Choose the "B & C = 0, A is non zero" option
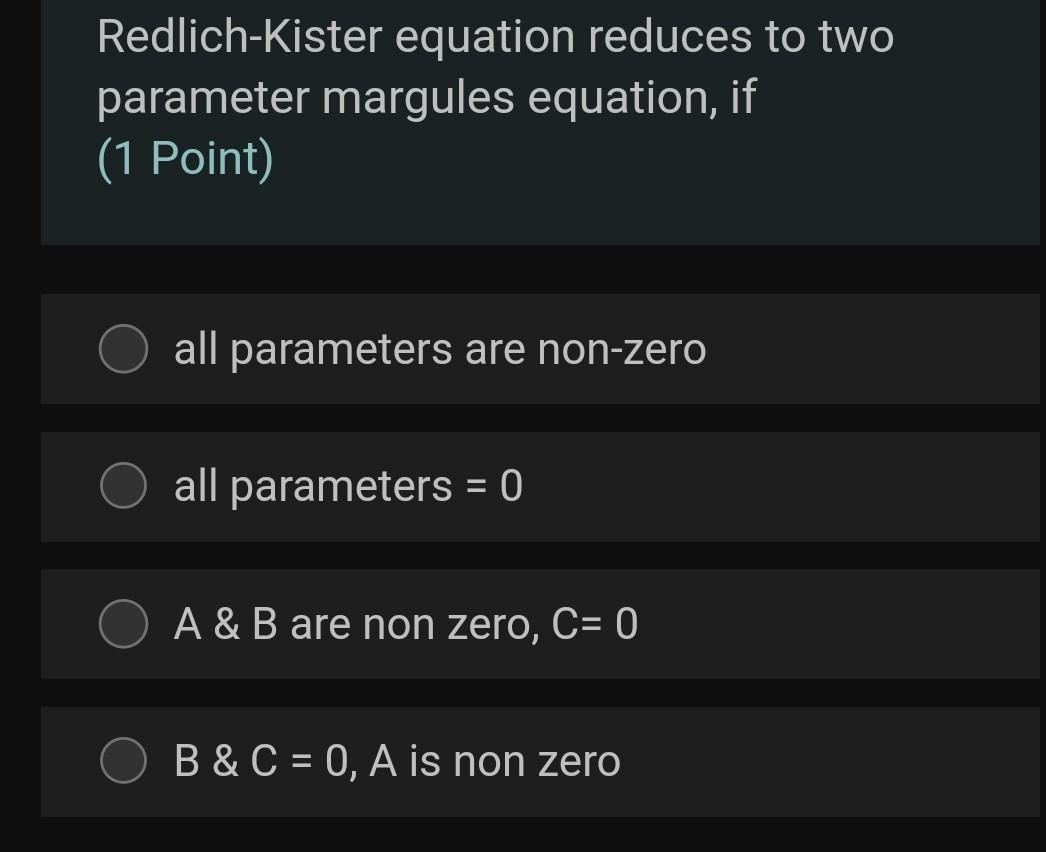Viewport: 1046px width, 852px height. coord(123,760)
